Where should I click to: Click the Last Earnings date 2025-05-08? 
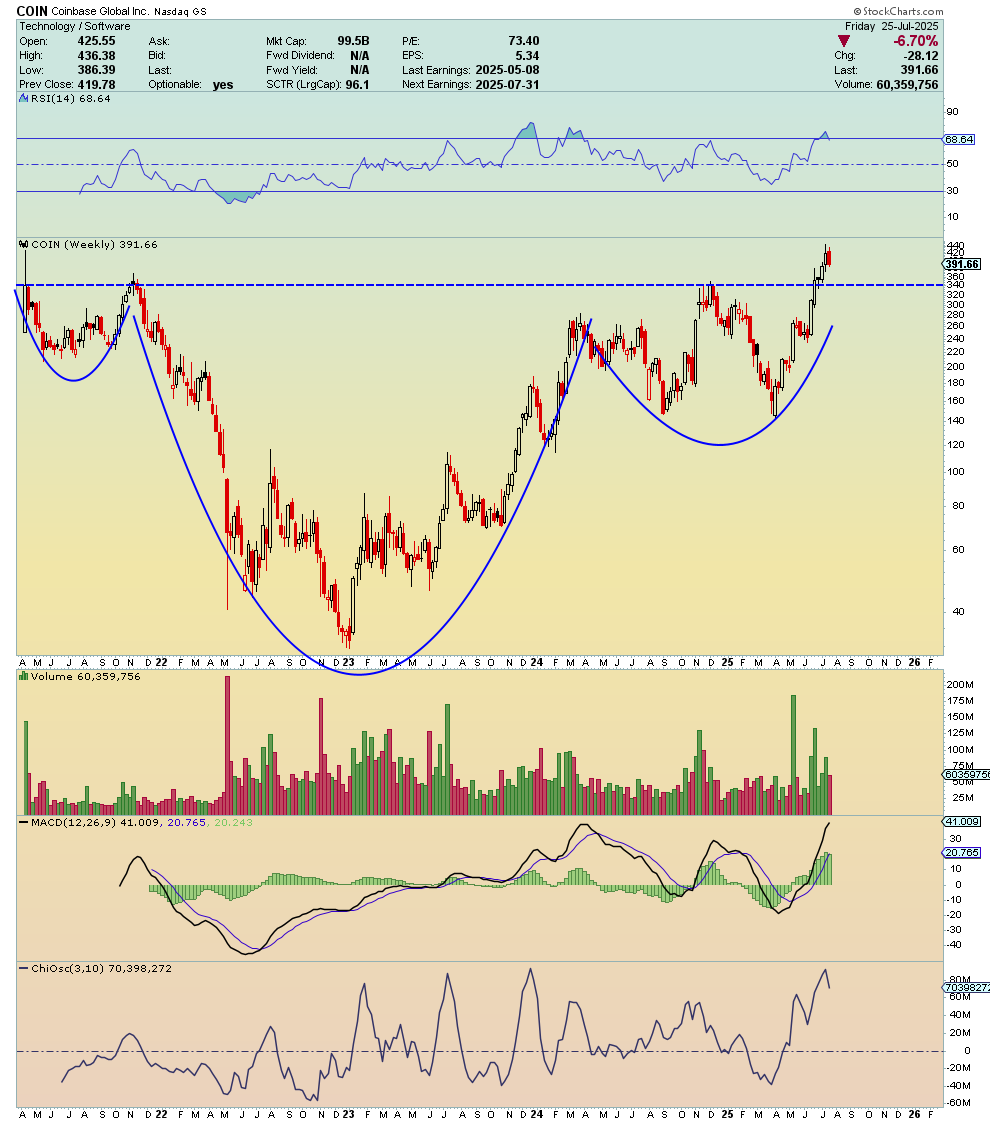pyautogui.click(x=507, y=70)
